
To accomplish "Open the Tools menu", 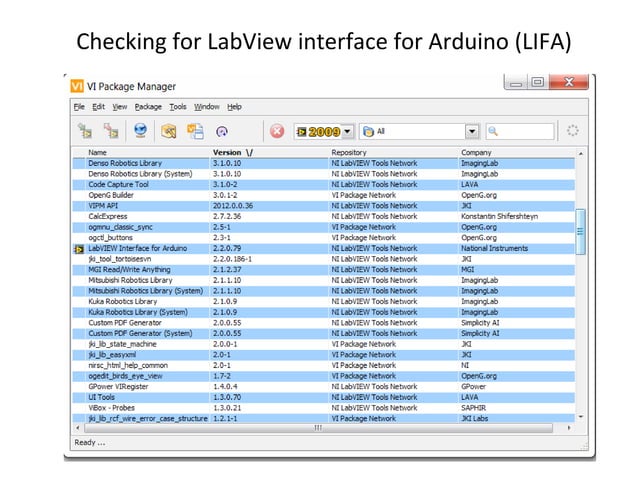I will [178, 106].
